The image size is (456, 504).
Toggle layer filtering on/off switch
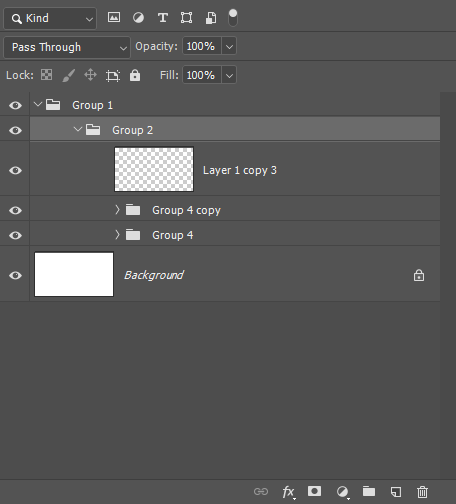tap(233, 18)
